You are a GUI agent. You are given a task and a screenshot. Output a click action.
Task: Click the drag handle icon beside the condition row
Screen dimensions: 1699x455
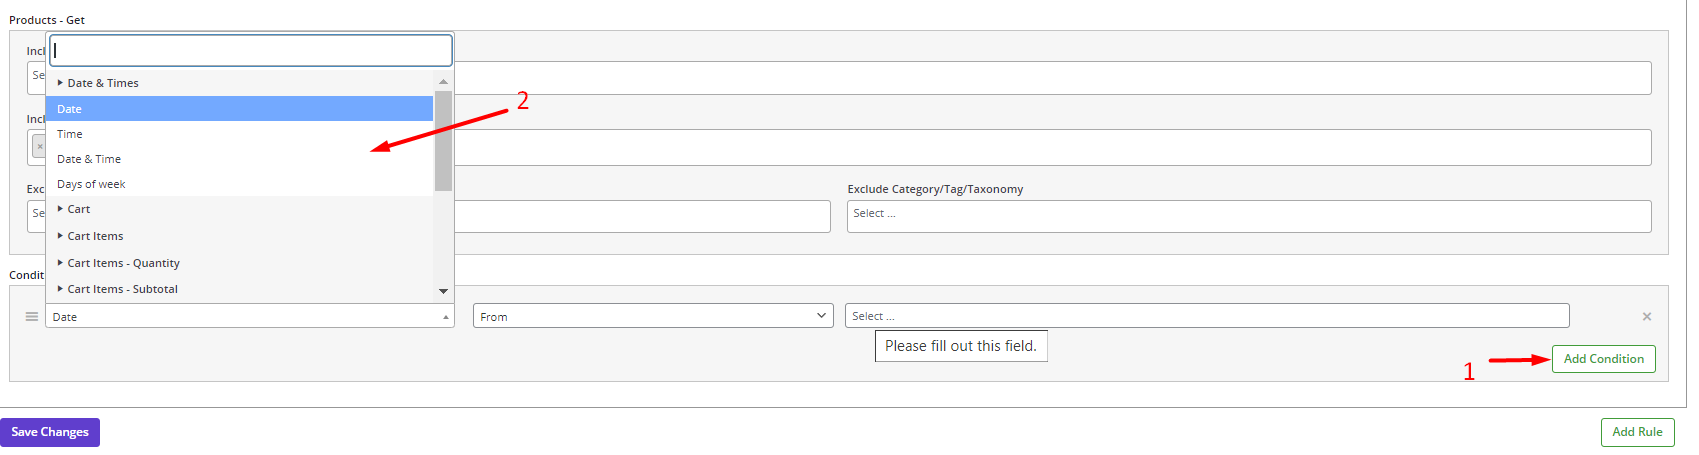pos(32,316)
